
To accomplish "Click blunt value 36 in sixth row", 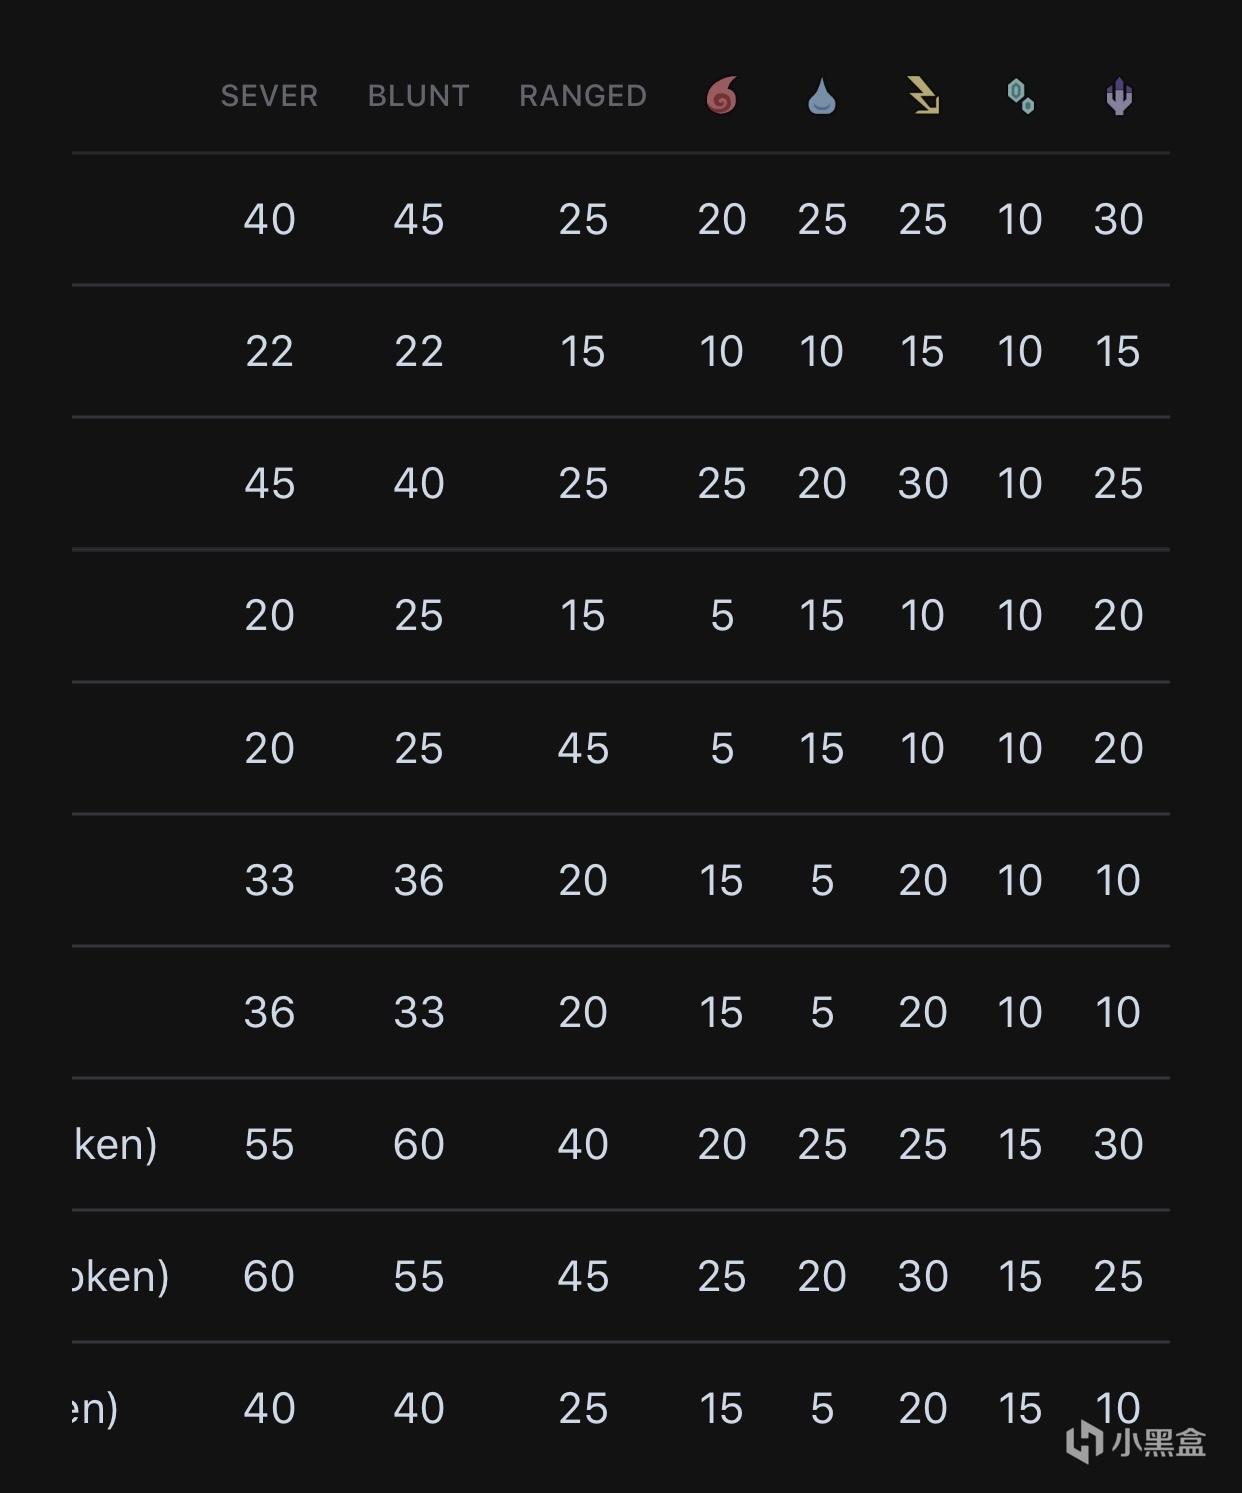I will [x=418, y=880].
